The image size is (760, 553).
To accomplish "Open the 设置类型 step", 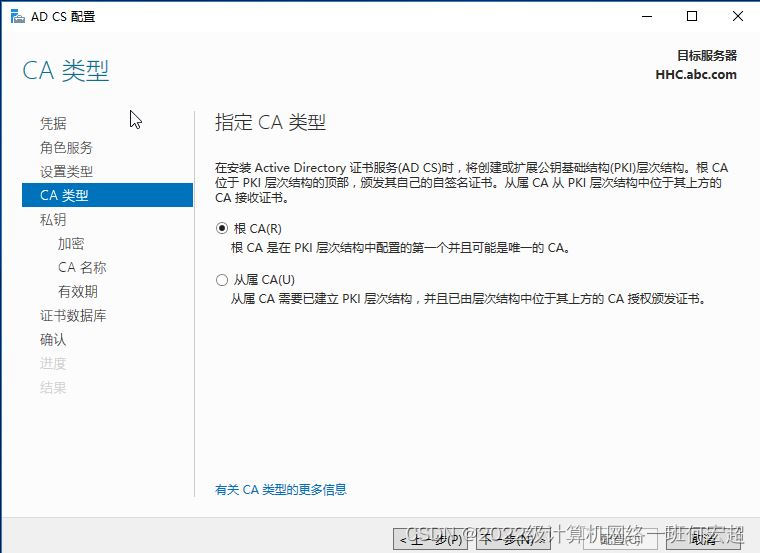I will click(x=66, y=171).
